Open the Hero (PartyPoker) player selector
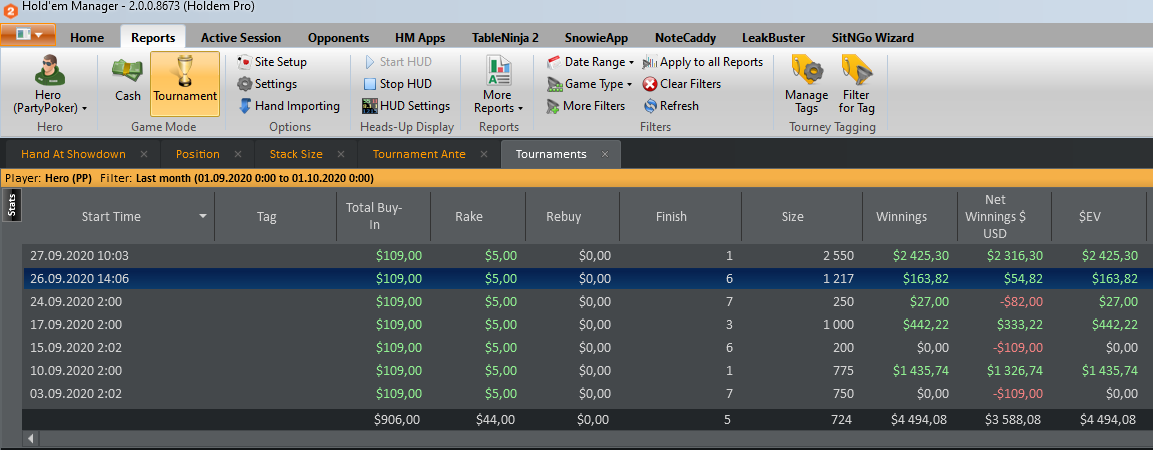This screenshot has height=450, width=1153. (50, 83)
